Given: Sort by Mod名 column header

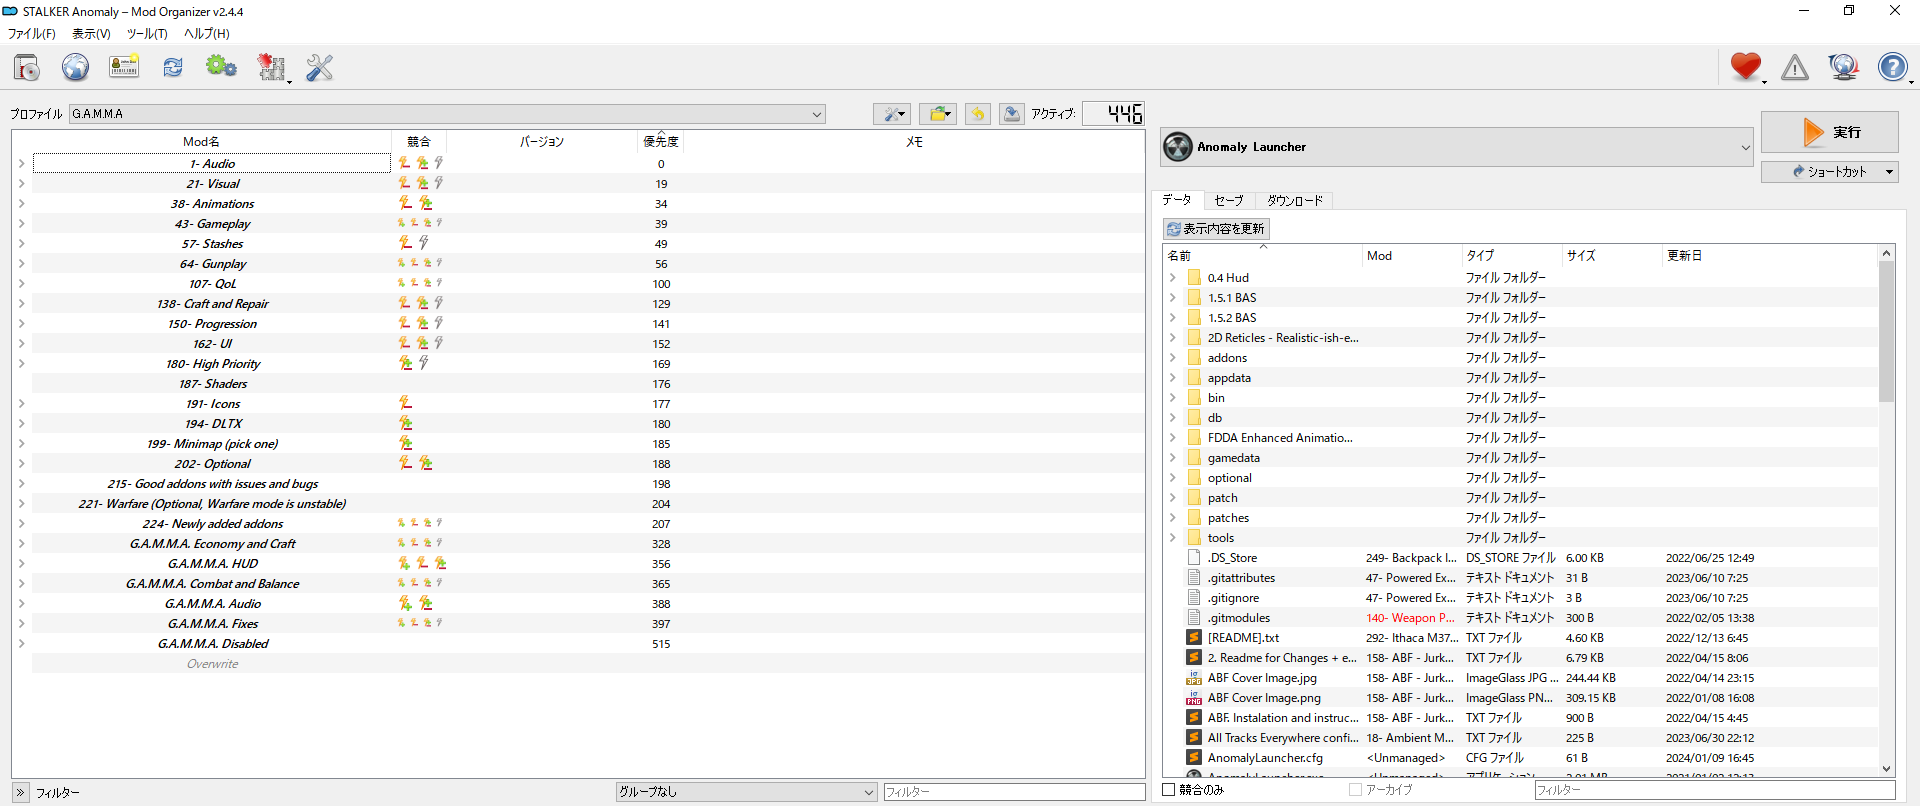Looking at the screenshot, I should 201,142.
